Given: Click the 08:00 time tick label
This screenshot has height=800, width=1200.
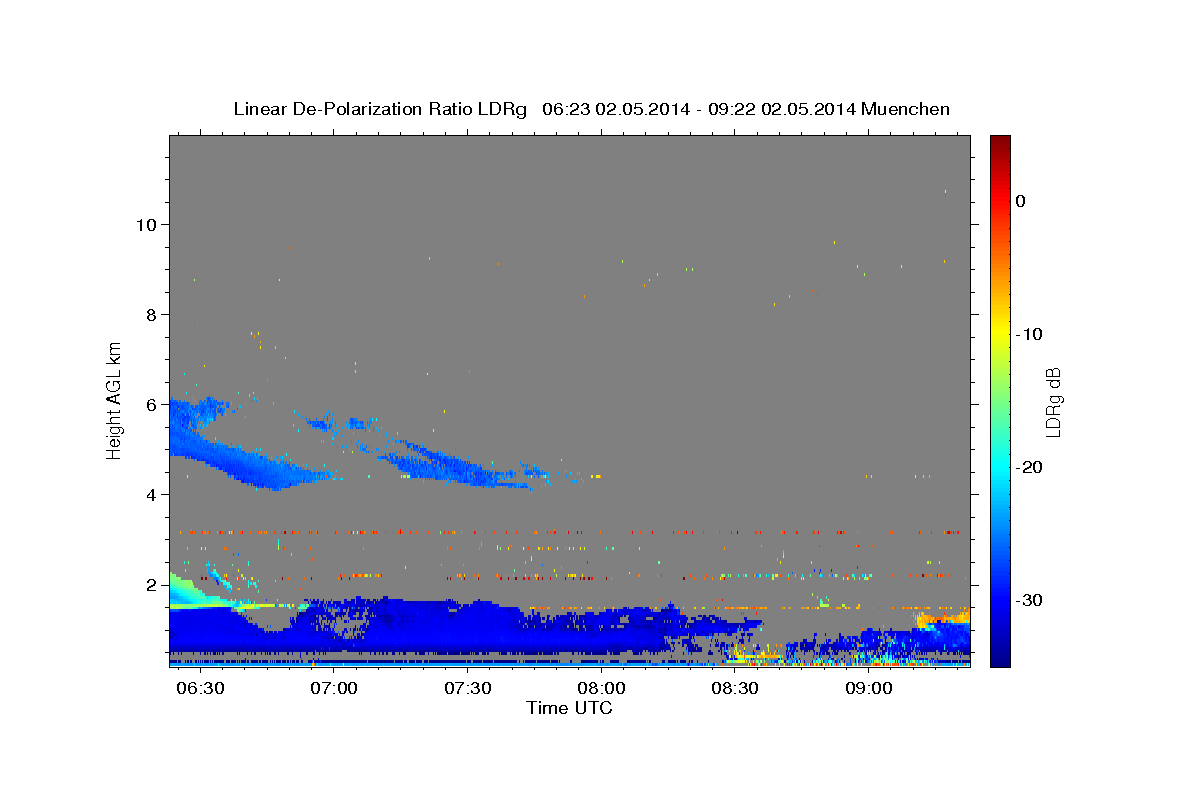Looking at the screenshot, I should 601,689.
